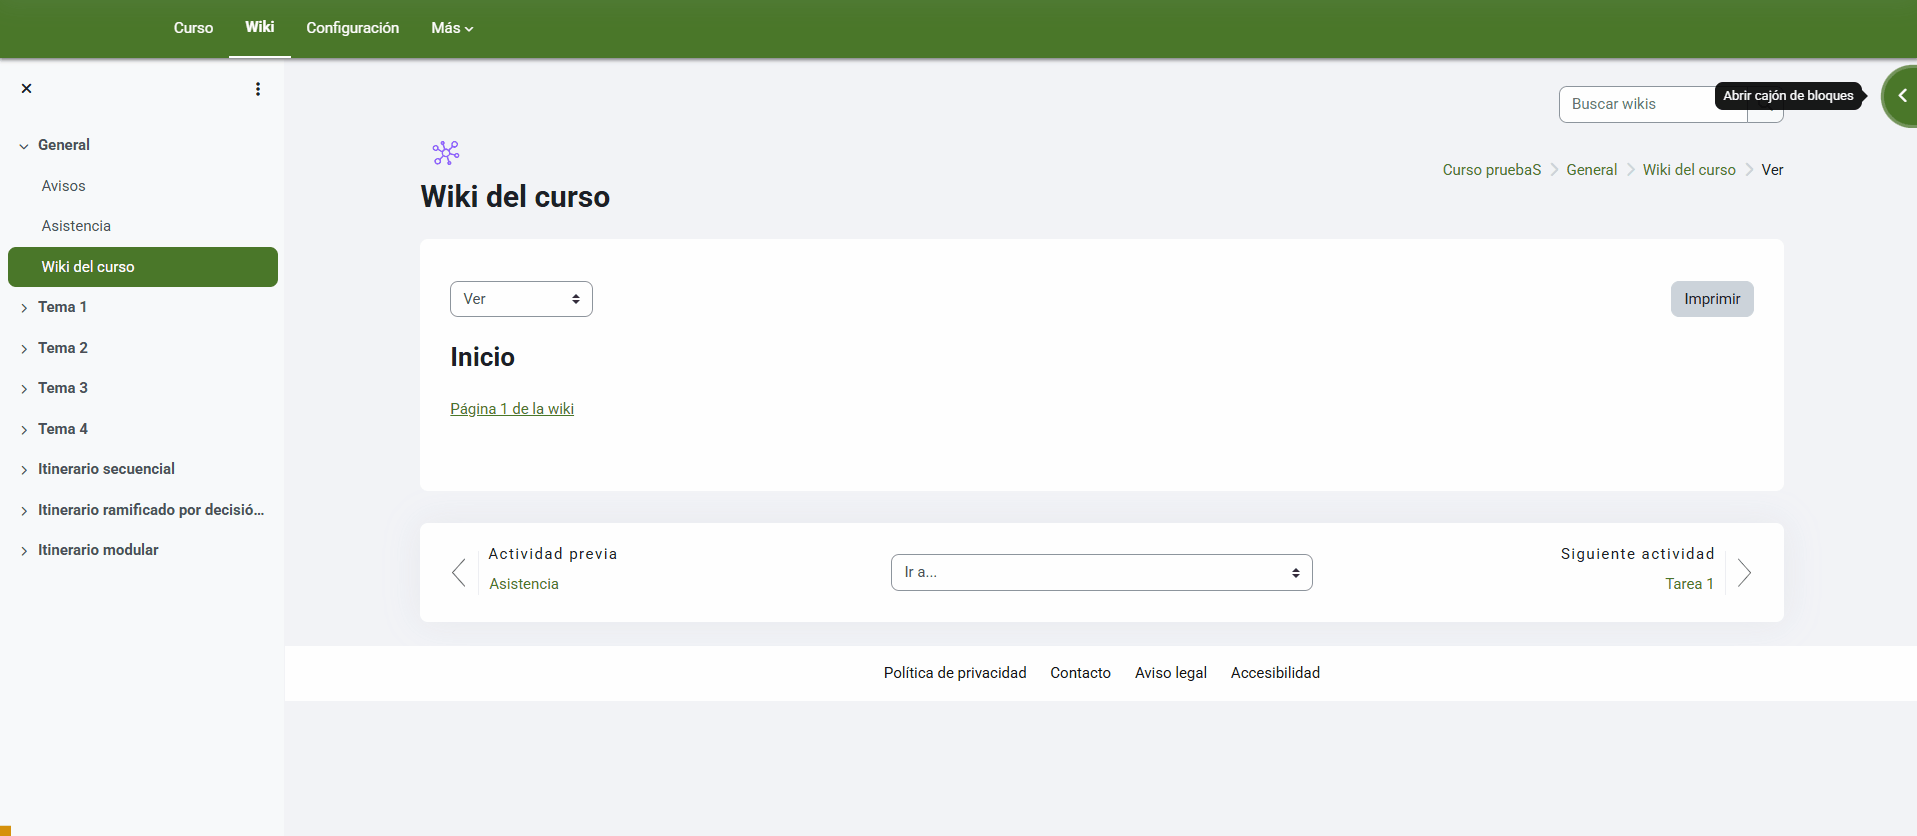This screenshot has width=1917, height=836.
Task: Open the course index options menu
Action: [x=258, y=89]
